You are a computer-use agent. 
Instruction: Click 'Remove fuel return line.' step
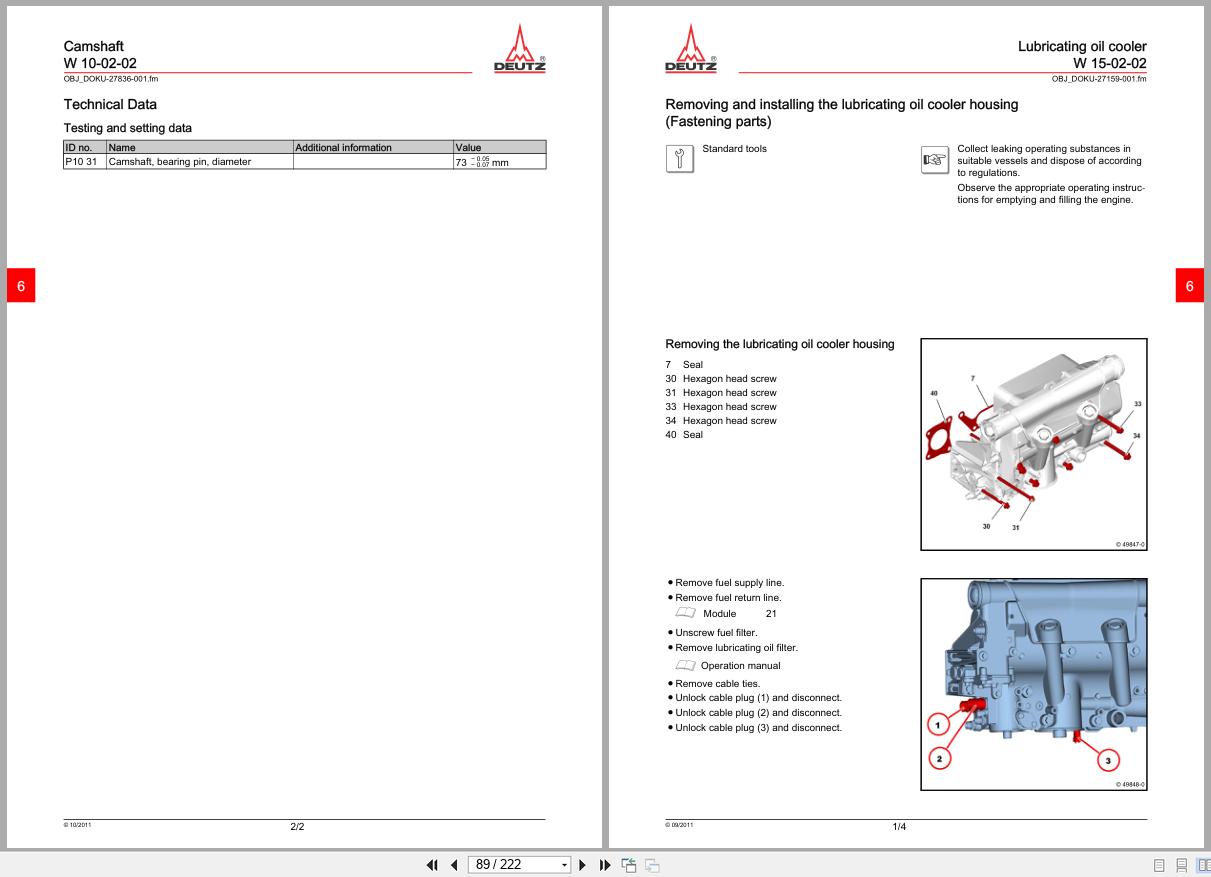pyautogui.click(x=728, y=598)
